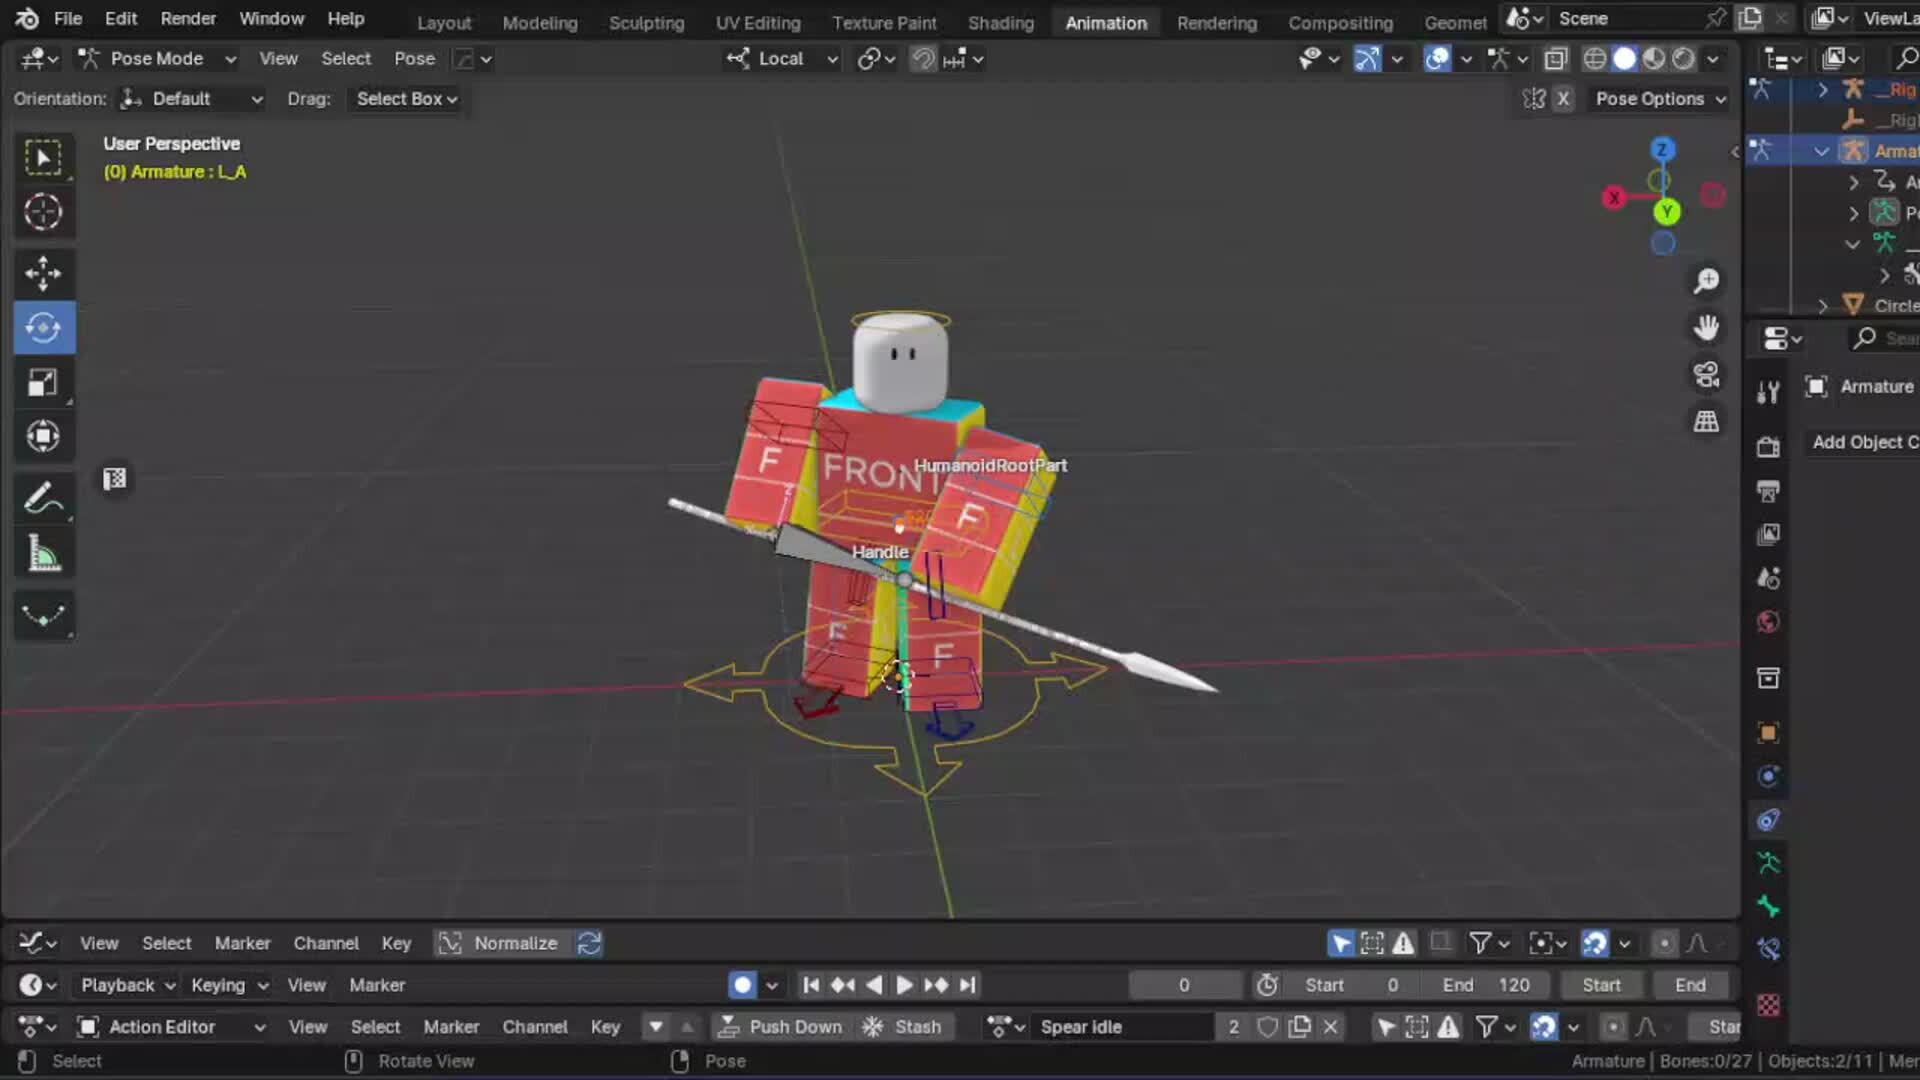Screen dimensions: 1920x1080
Task: Toggle perspective/orthographic grid icon
Action: [x=1706, y=421]
